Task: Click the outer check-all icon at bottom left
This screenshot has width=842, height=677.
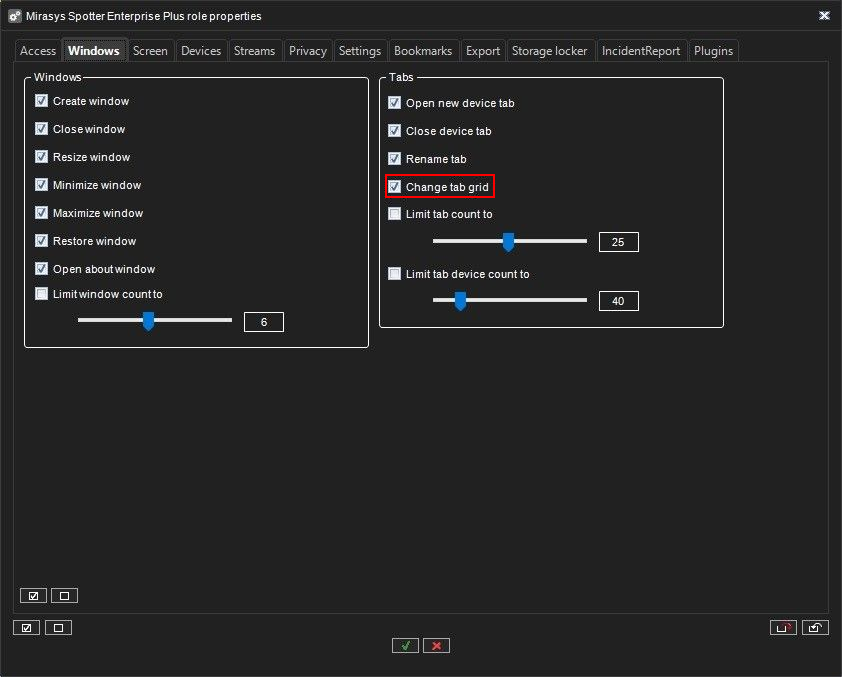Action: [x=26, y=628]
